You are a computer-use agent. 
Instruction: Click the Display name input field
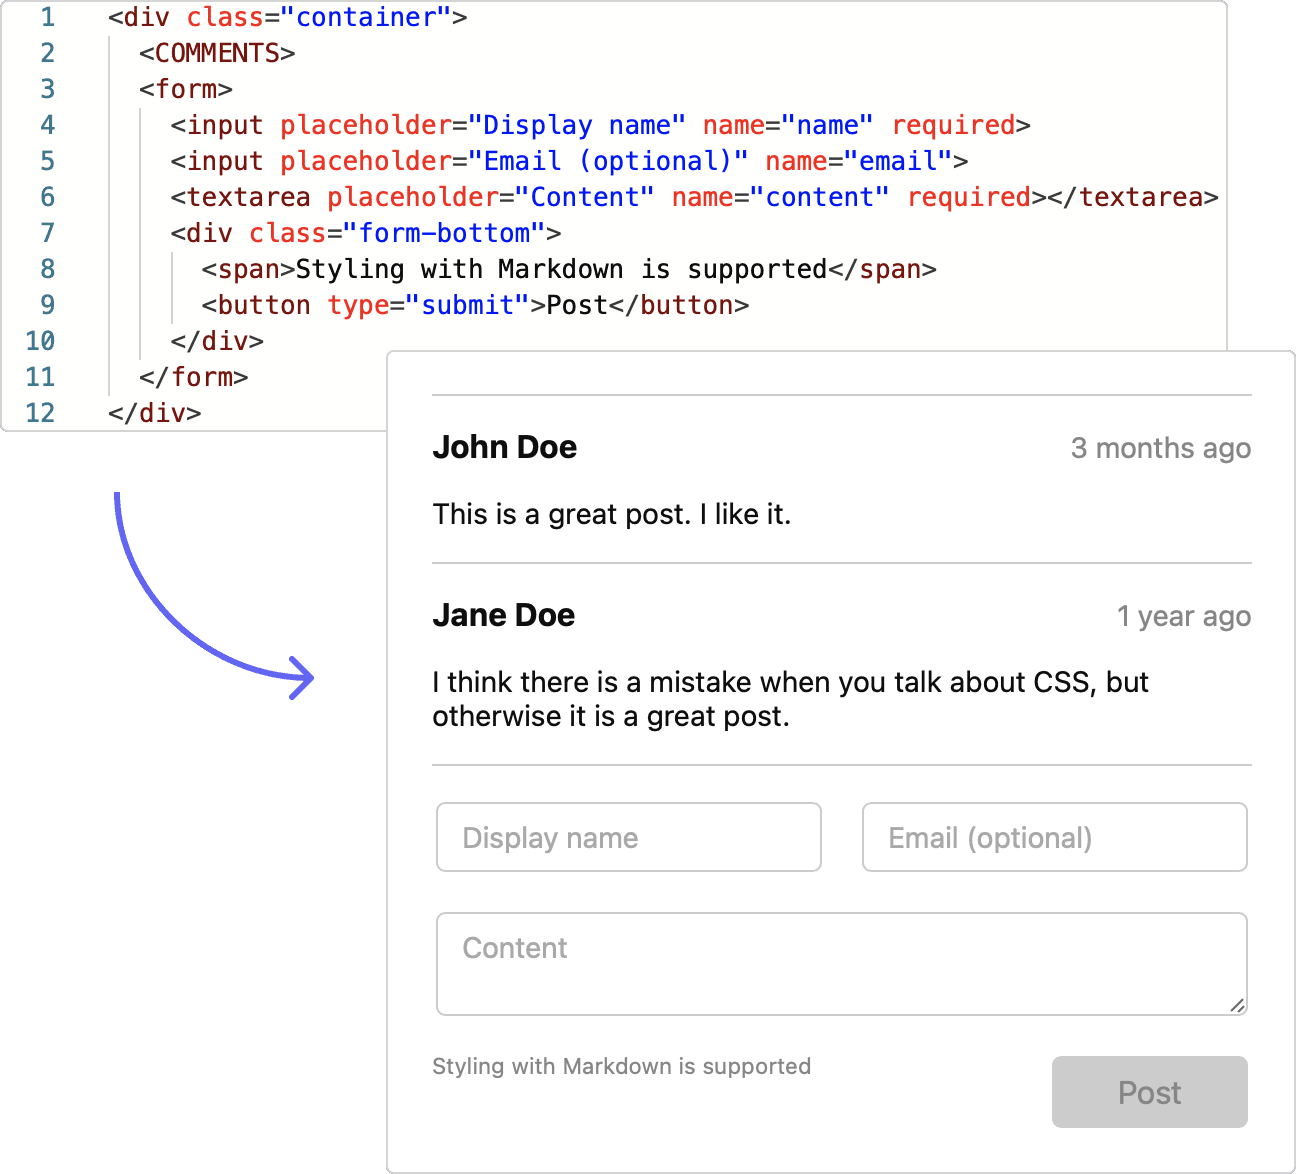coord(629,837)
